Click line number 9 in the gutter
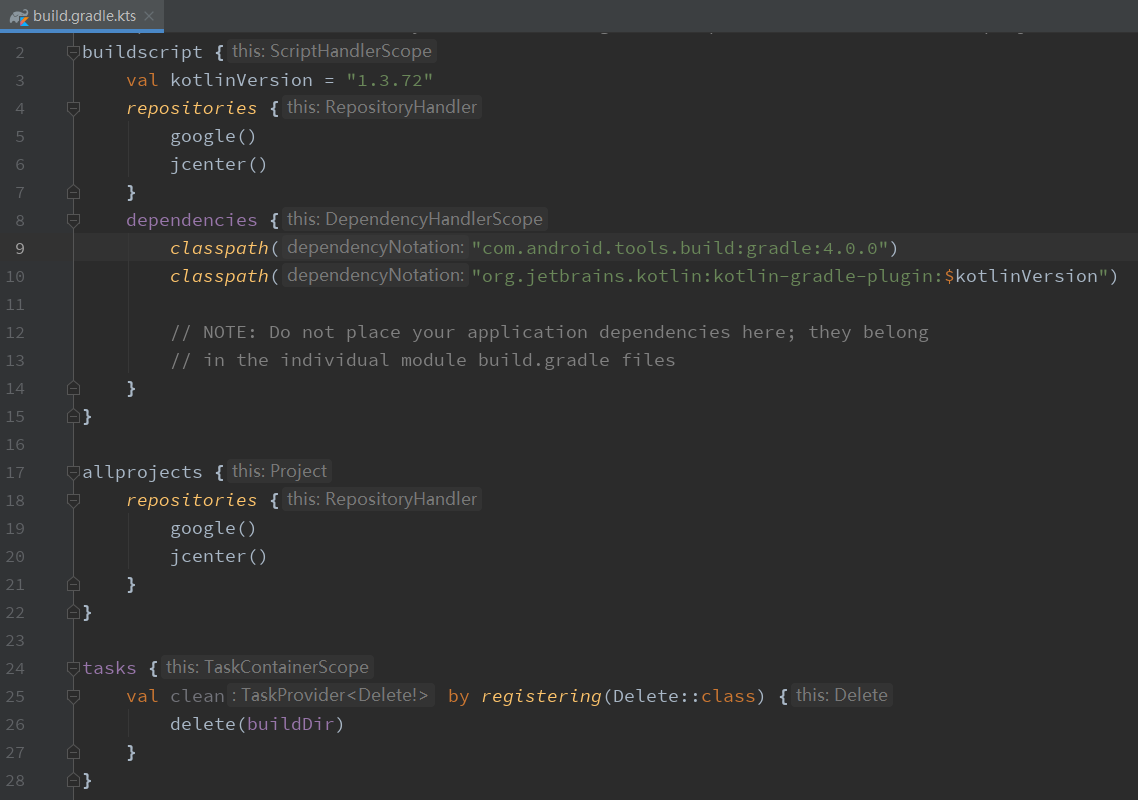 coord(19,247)
